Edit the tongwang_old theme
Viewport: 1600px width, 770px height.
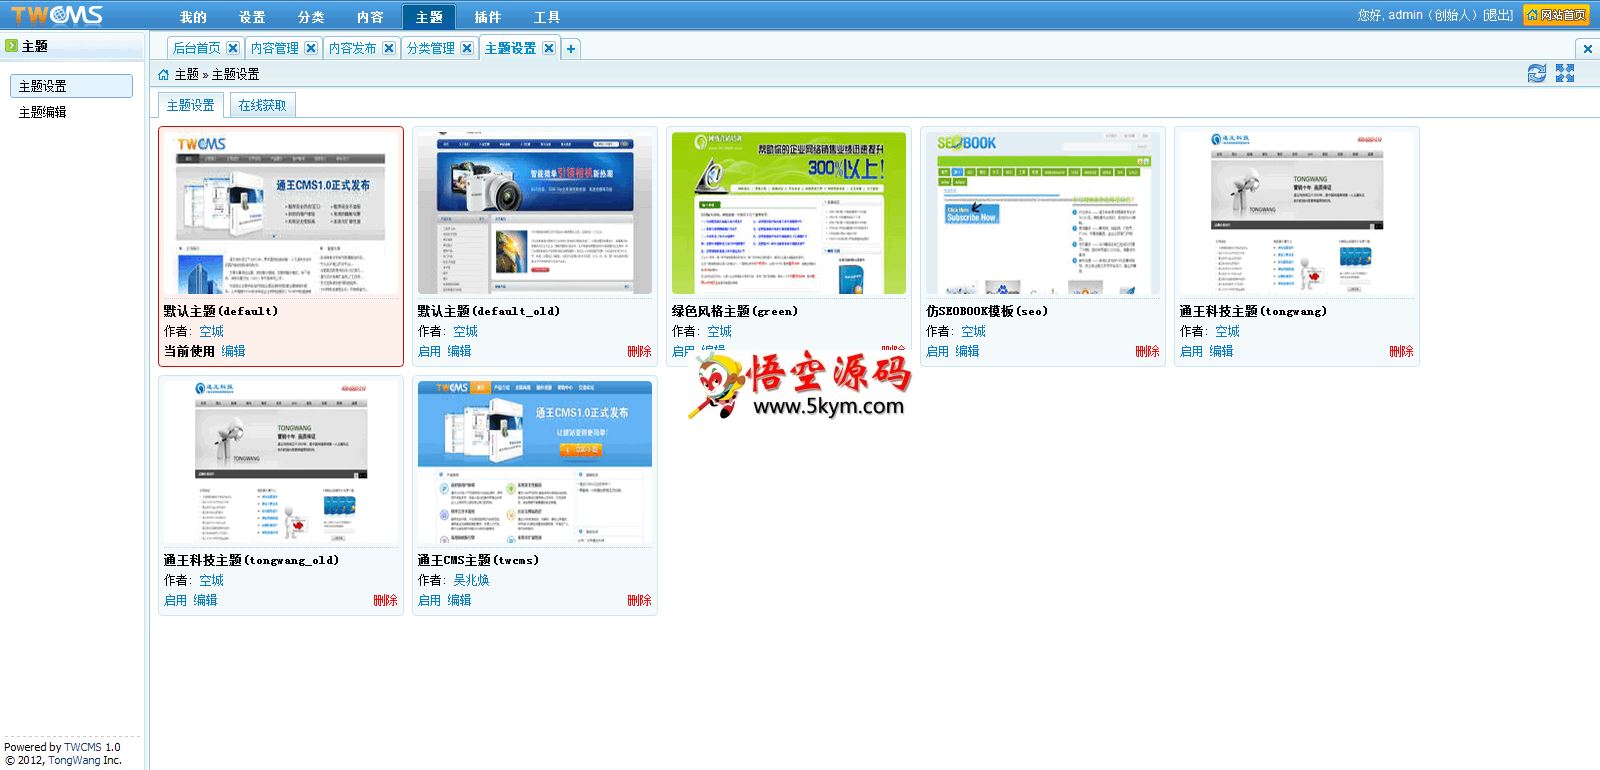[205, 600]
